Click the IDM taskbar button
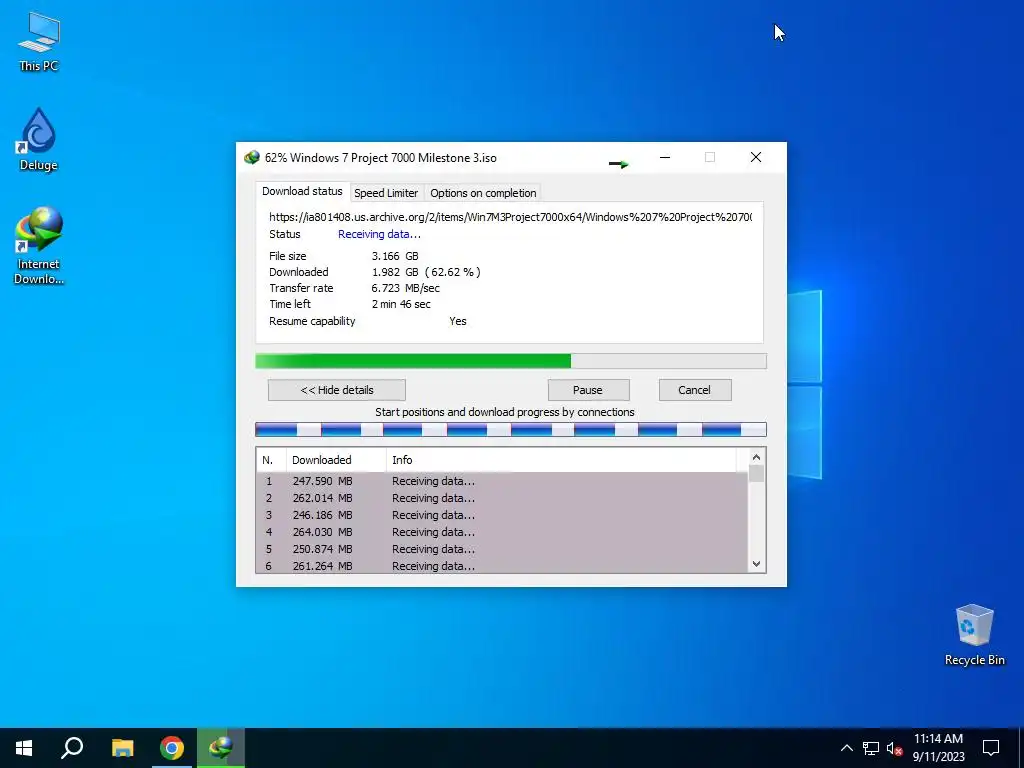The image size is (1024, 768). coord(221,748)
